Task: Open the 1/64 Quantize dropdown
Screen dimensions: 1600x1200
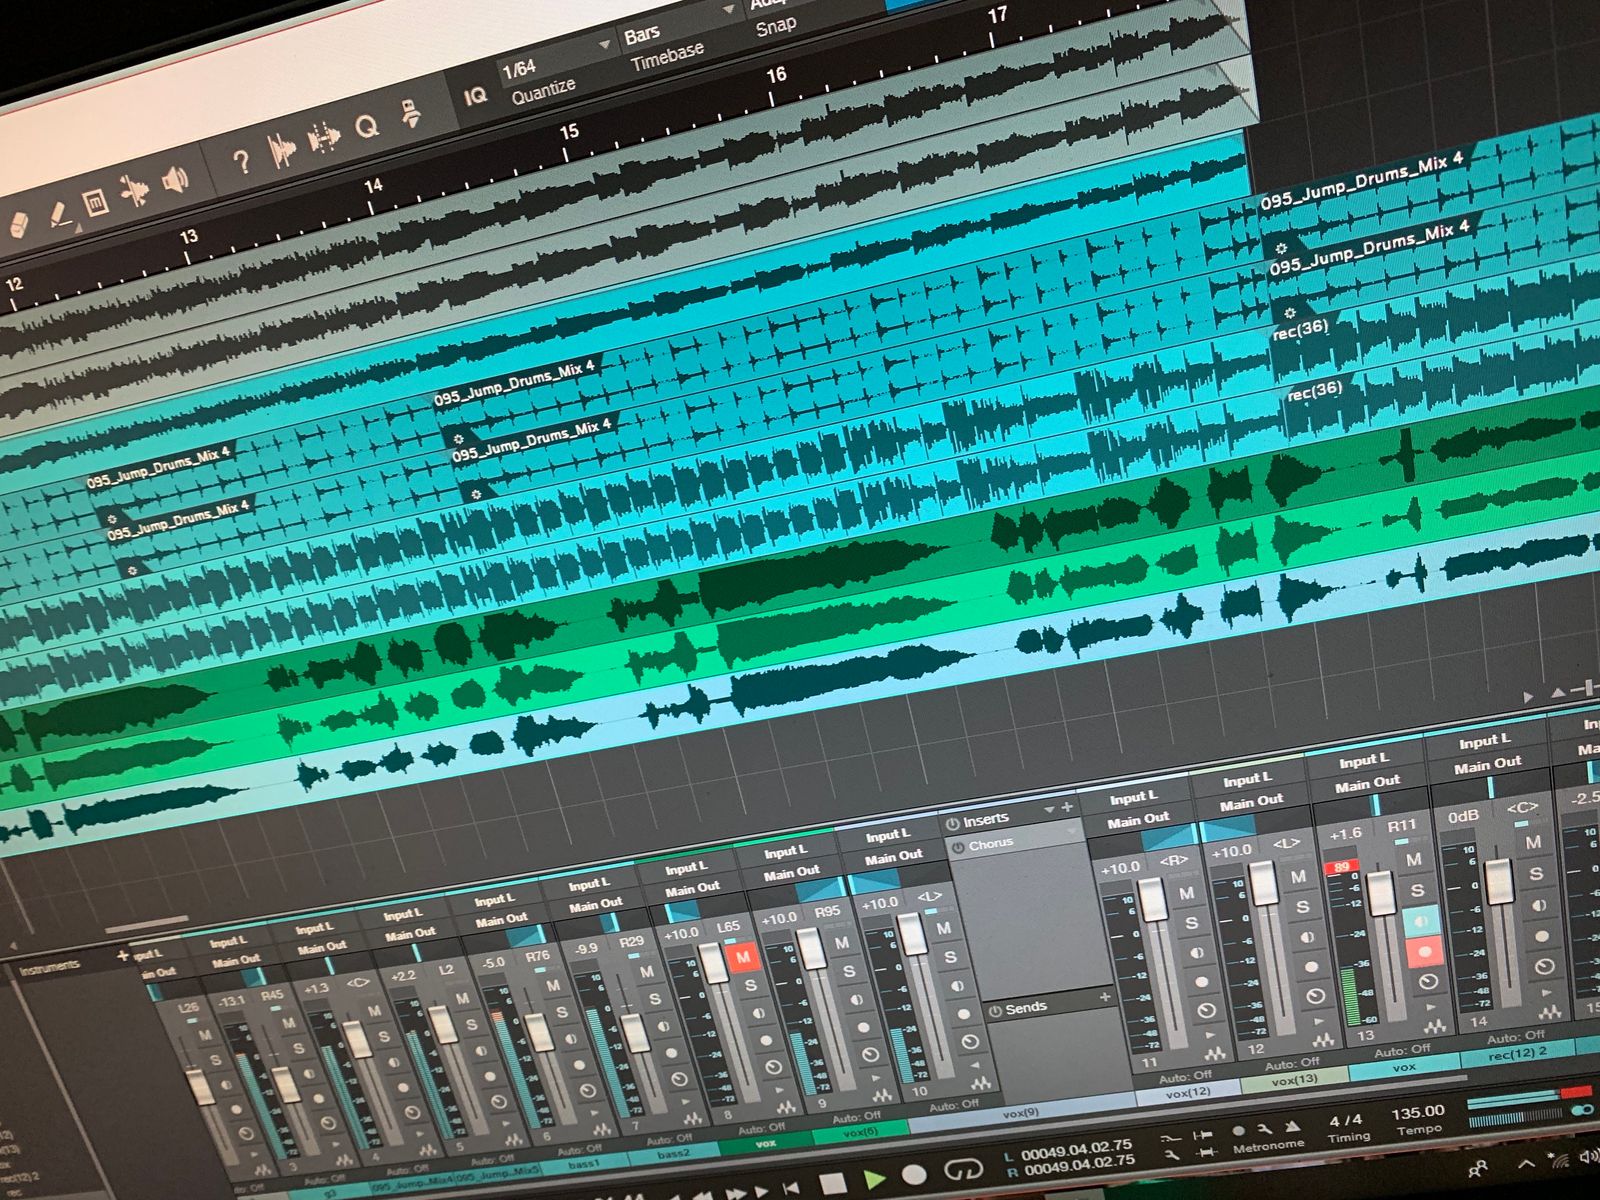Action: tap(604, 45)
